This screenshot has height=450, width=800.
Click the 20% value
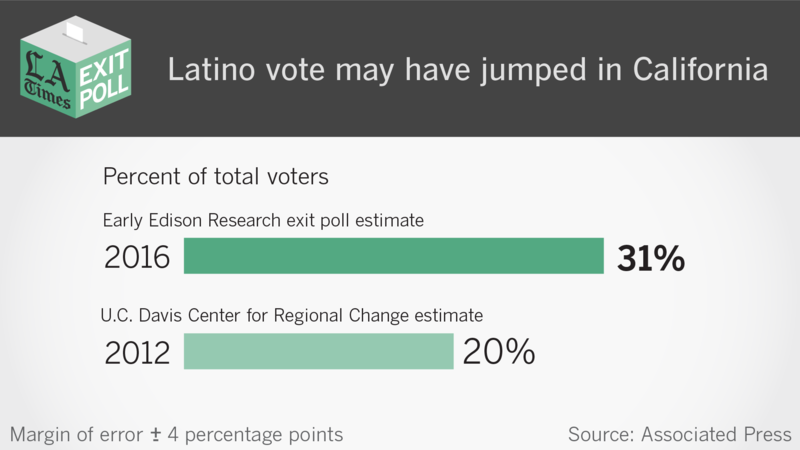497,352
